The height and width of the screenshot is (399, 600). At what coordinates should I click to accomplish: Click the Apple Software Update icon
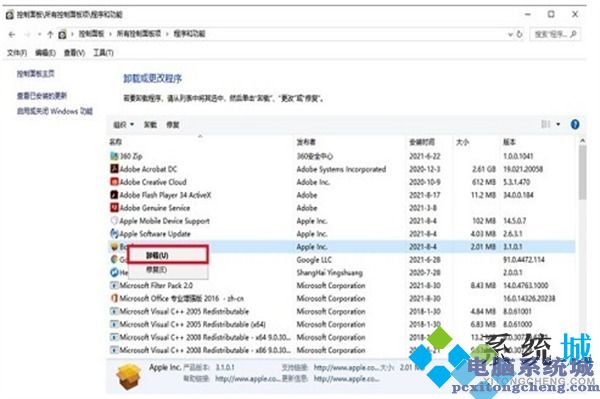[114, 233]
